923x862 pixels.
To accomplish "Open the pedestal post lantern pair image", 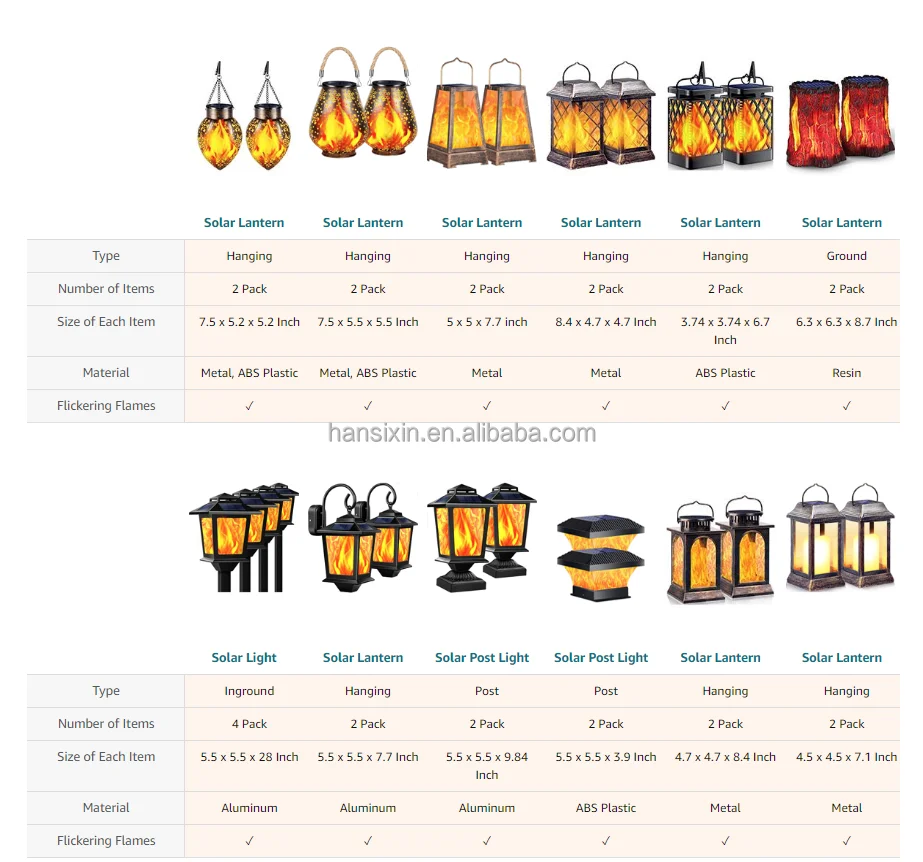I will [482, 538].
